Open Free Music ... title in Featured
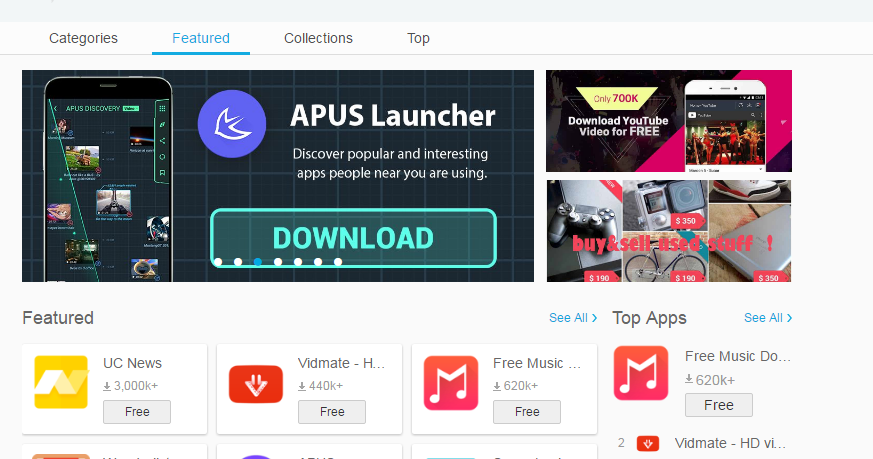Viewport: 873px width, 459px height. click(537, 363)
